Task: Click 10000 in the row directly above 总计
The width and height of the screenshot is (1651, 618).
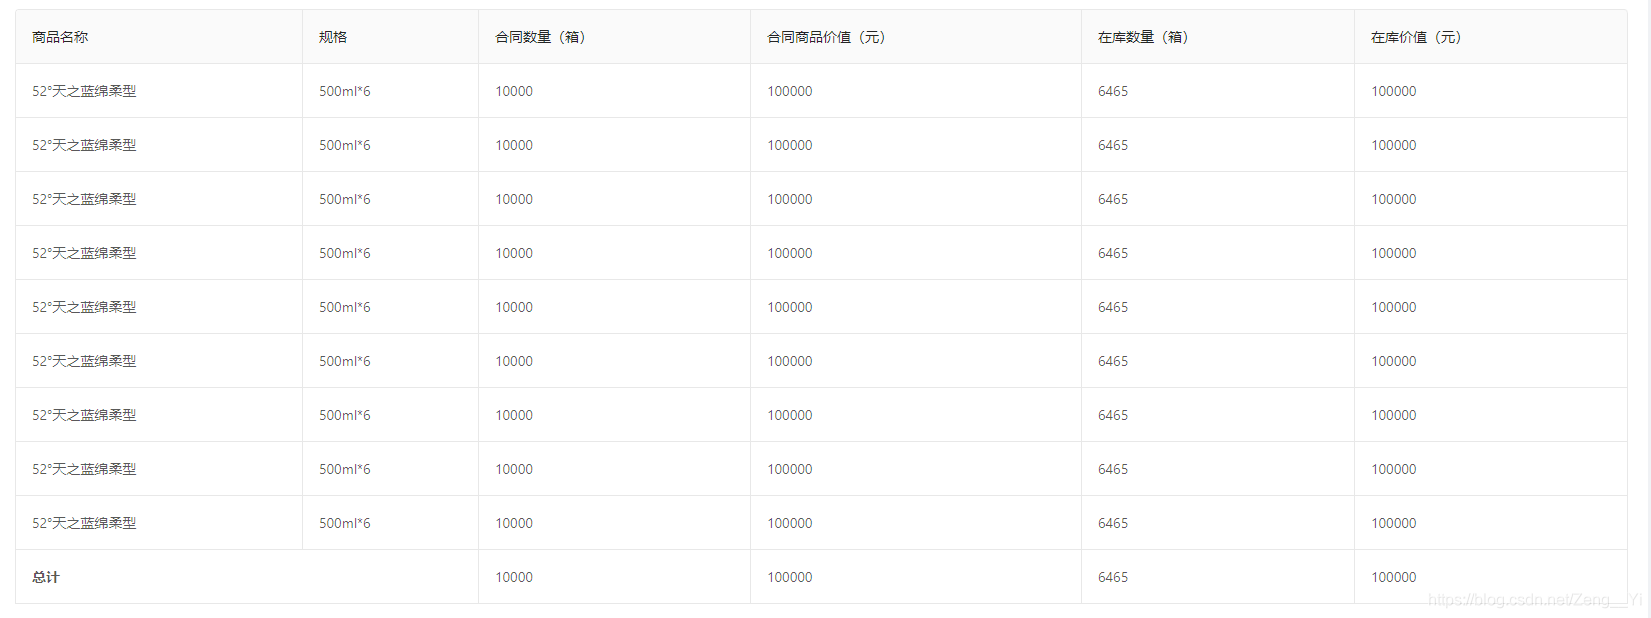Action: (514, 523)
